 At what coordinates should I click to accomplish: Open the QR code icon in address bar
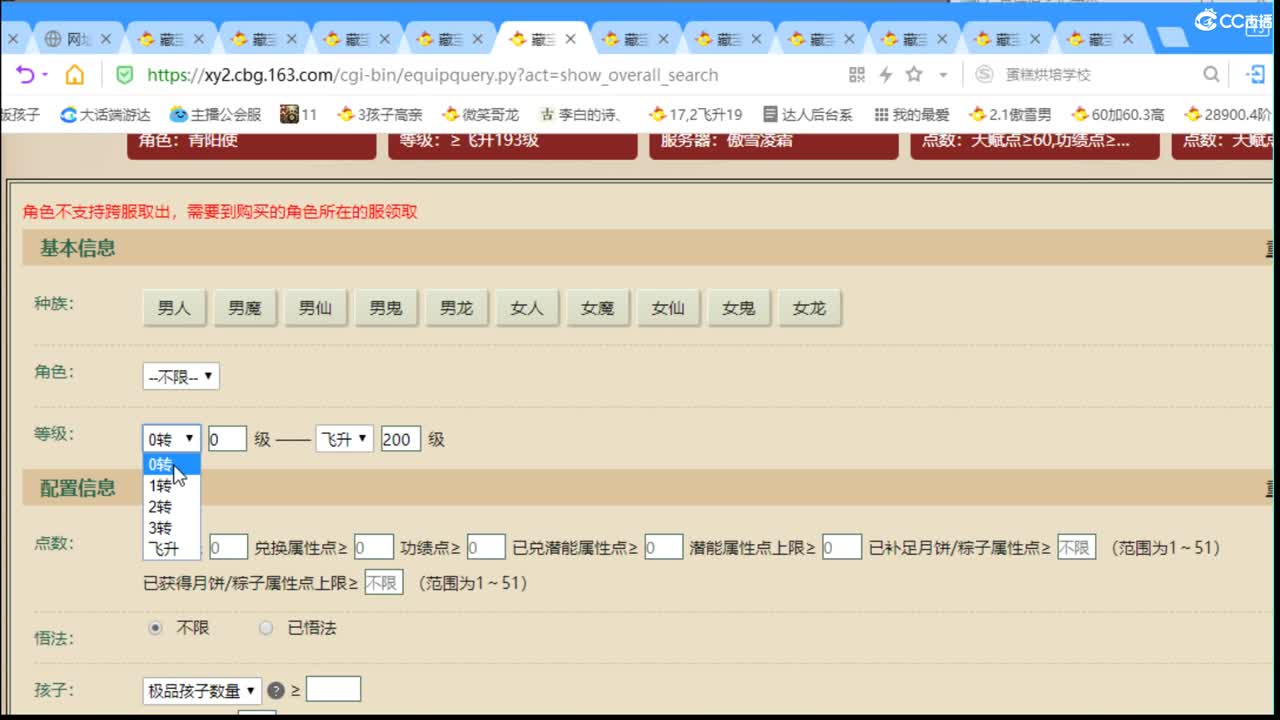[x=856, y=75]
